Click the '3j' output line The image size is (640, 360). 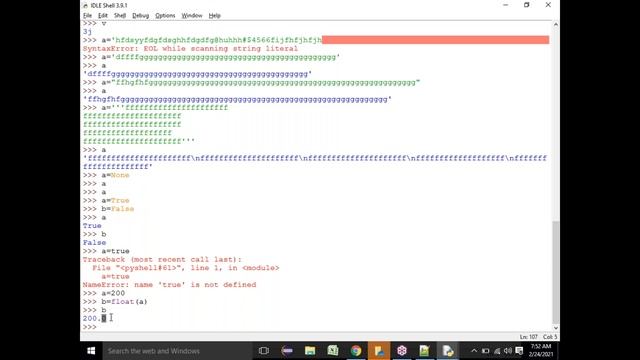pos(87,31)
